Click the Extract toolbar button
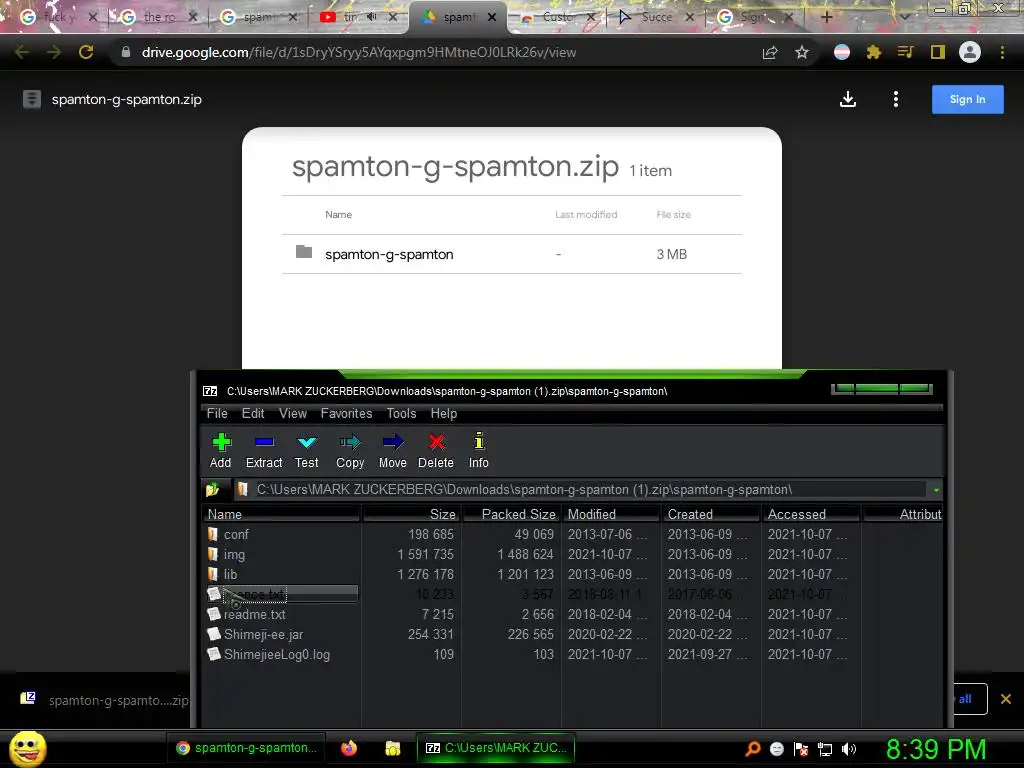The image size is (1024, 768). (264, 451)
